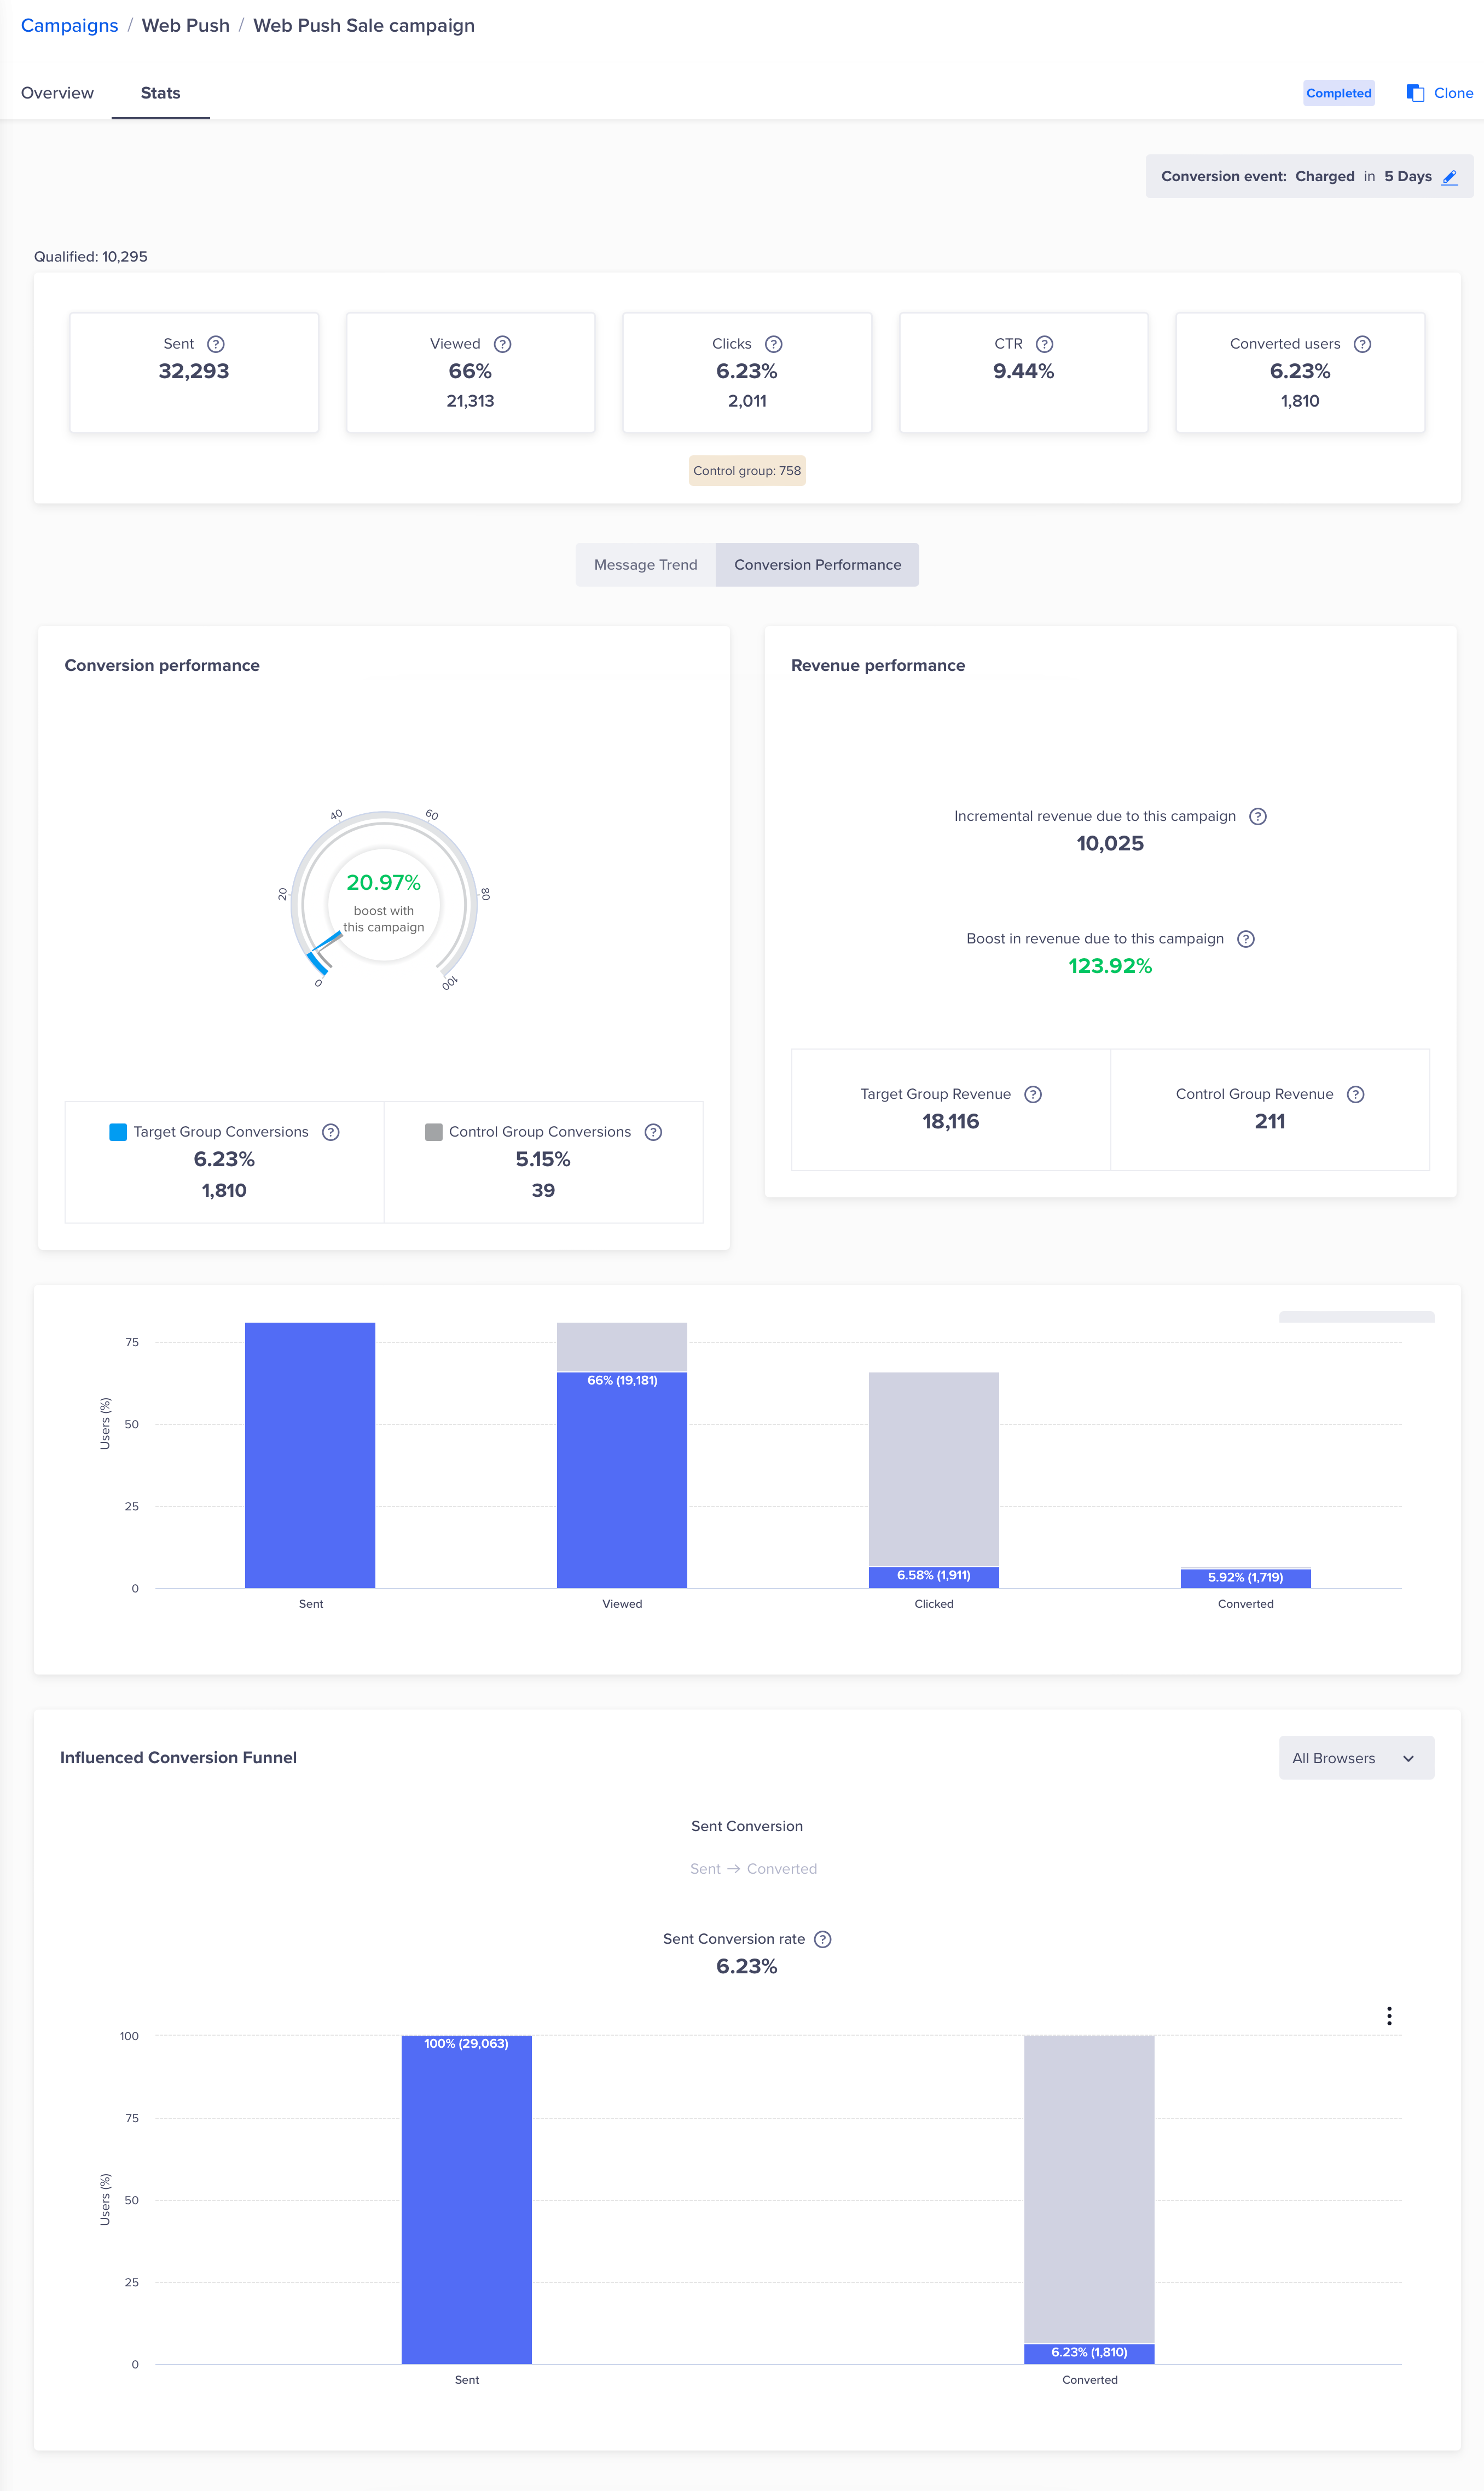
Task: Click the Clone button text
Action: 1453,93
